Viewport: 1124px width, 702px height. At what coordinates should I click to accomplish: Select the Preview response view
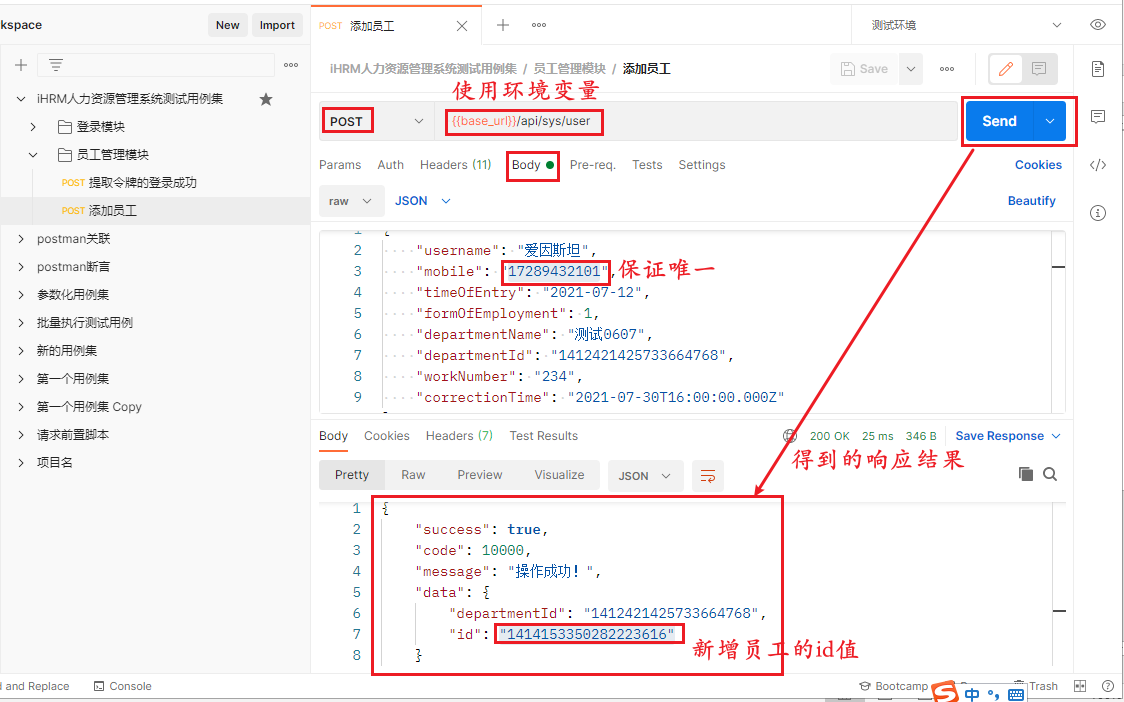point(480,475)
